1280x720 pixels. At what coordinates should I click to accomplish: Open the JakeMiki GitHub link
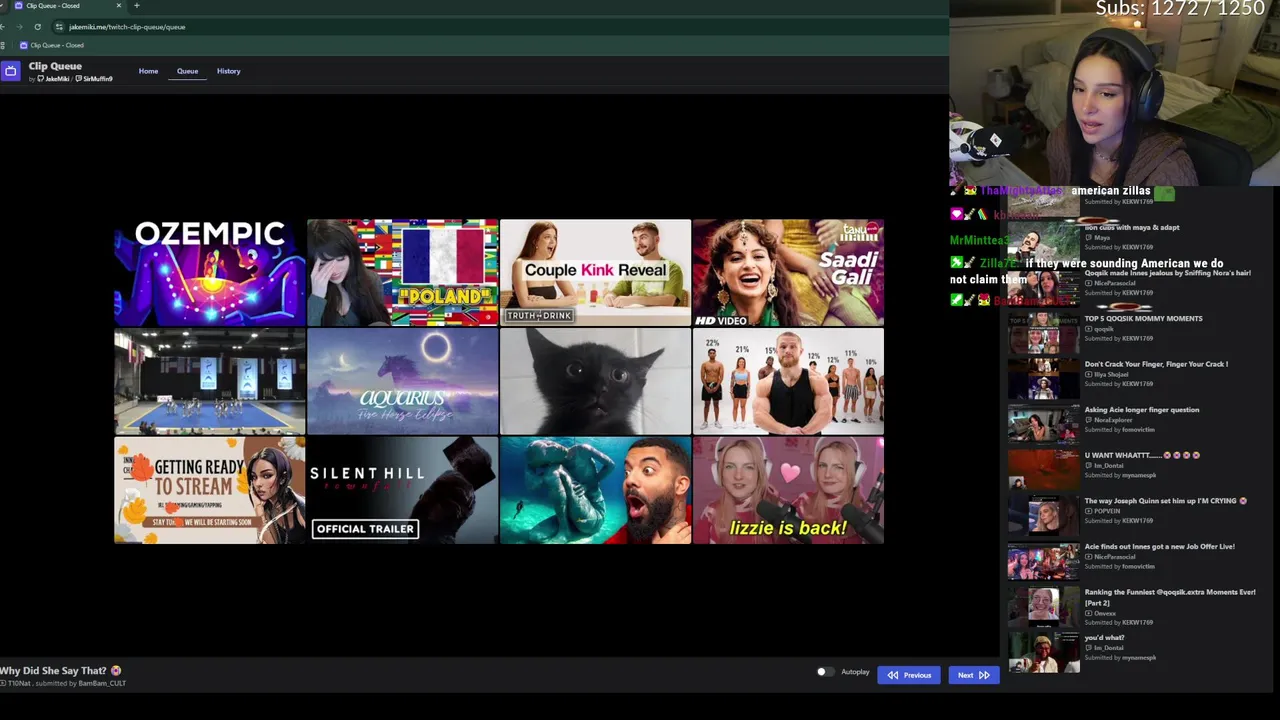coord(52,79)
